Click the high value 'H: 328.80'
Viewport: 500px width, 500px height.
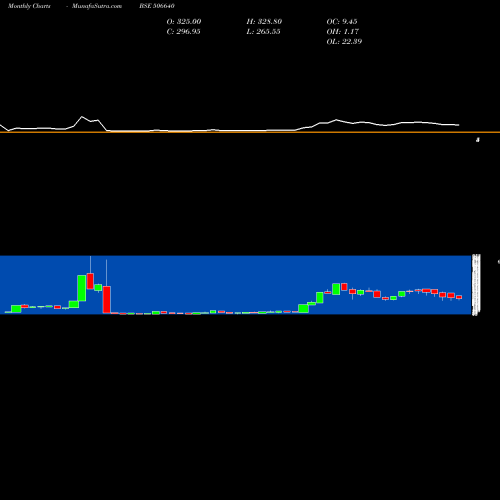[264, 22]
